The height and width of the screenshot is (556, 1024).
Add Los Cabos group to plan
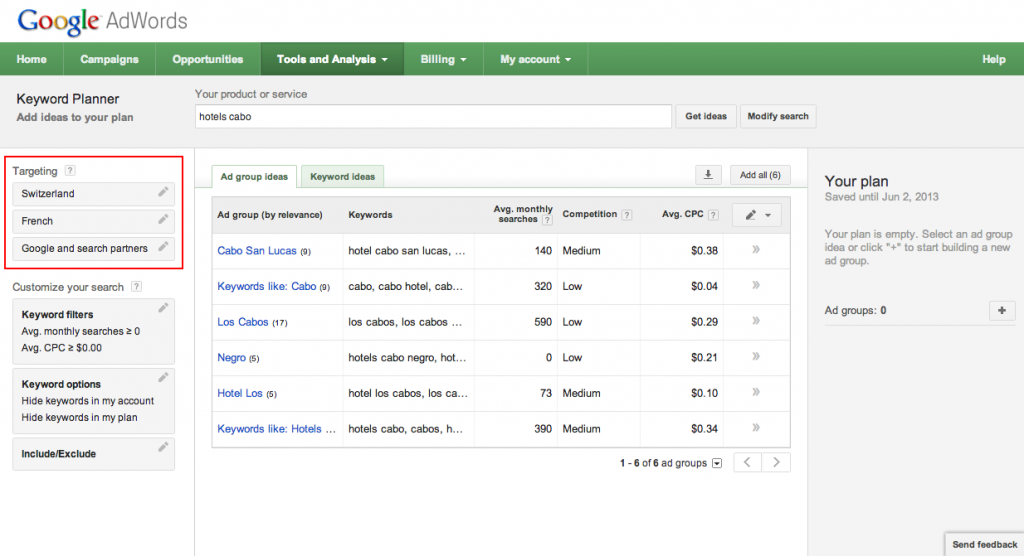coord(756,321)
